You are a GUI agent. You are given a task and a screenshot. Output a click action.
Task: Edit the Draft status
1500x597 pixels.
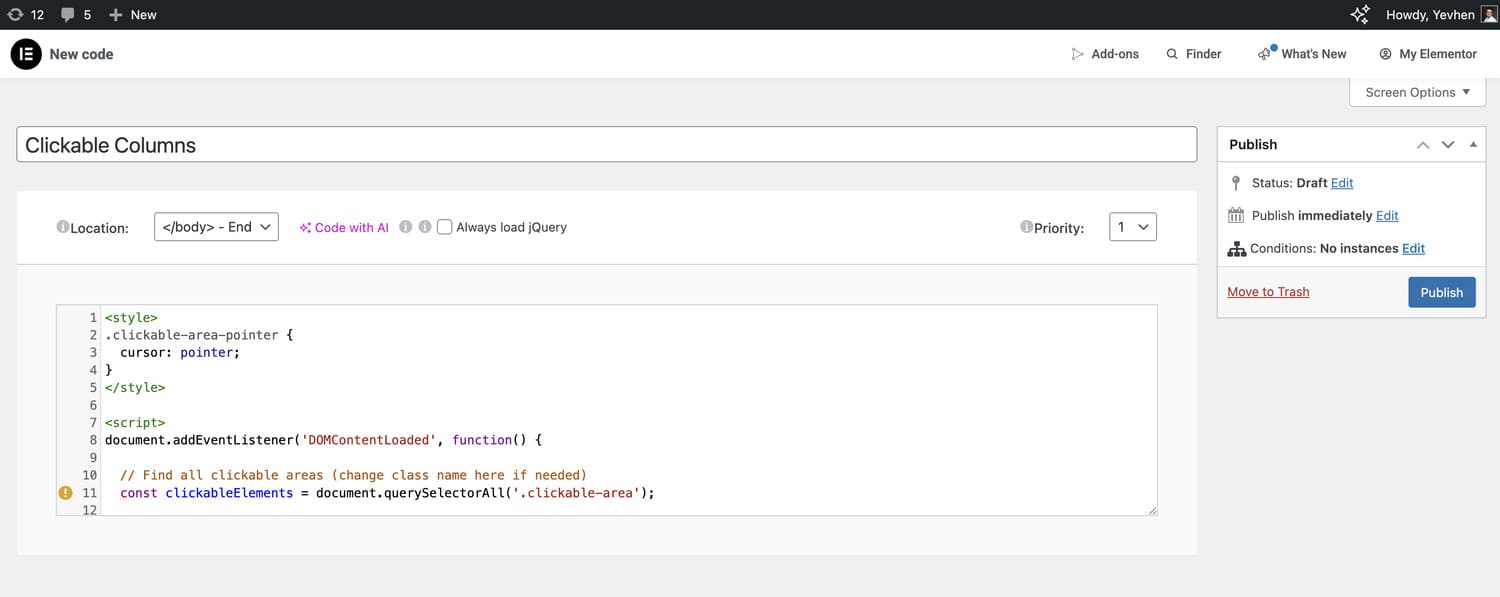1342,183
